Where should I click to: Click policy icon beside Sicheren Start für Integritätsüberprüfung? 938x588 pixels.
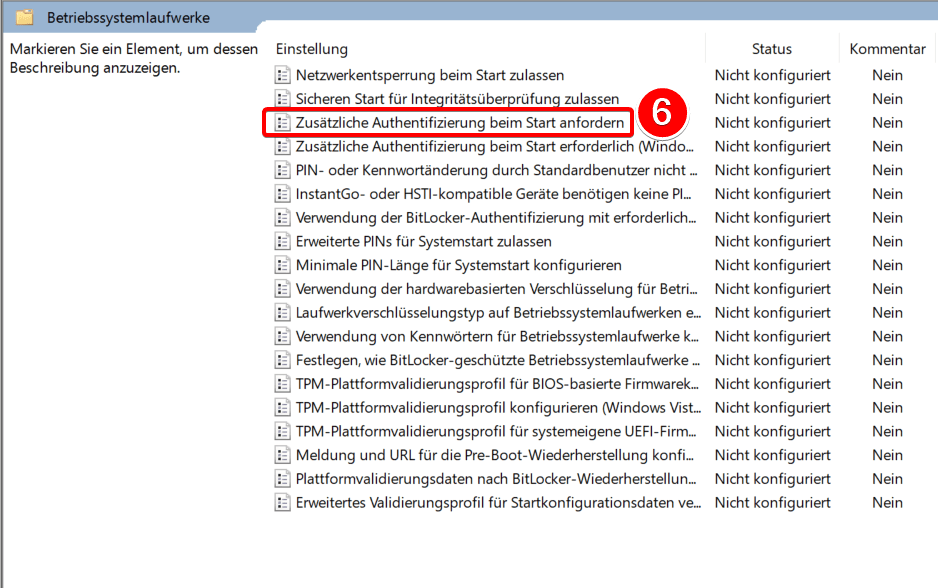click(x=282, y=99)
